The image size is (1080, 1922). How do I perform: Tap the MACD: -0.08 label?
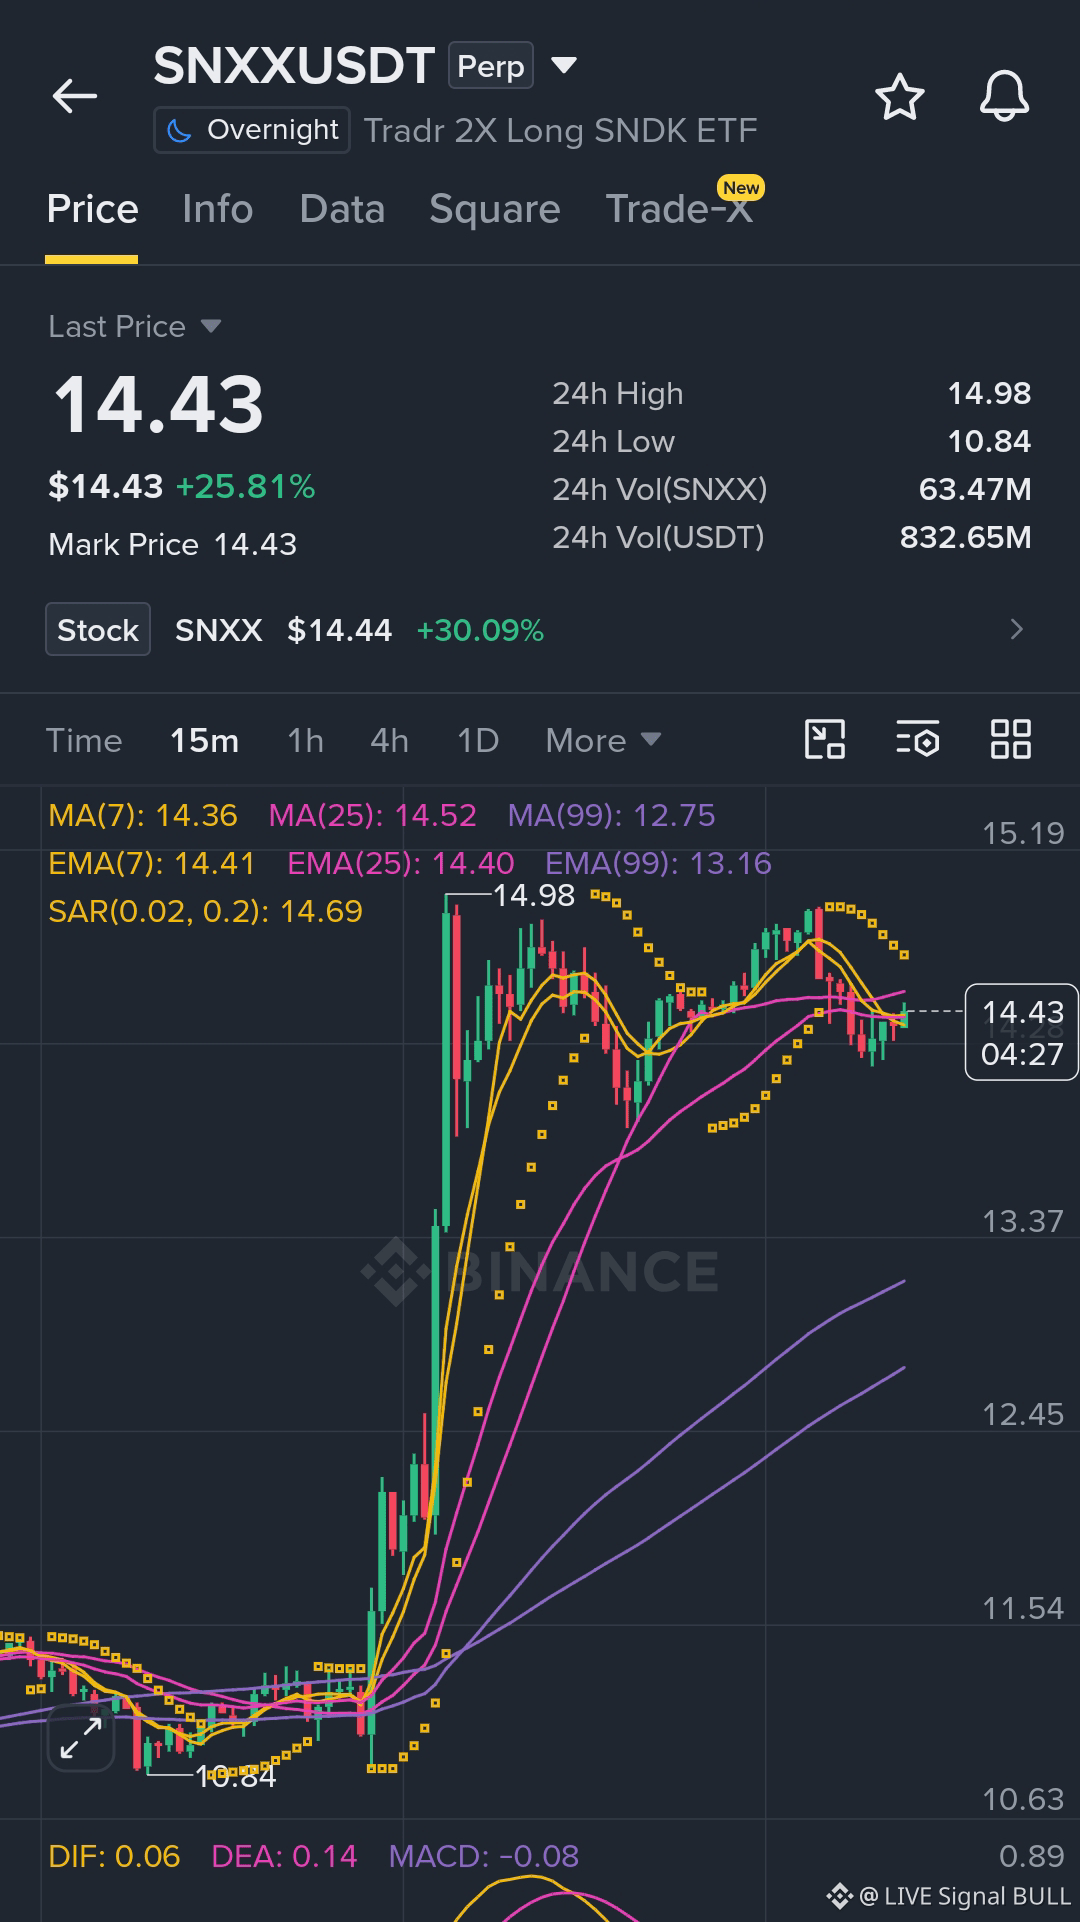coord(483,1856)
